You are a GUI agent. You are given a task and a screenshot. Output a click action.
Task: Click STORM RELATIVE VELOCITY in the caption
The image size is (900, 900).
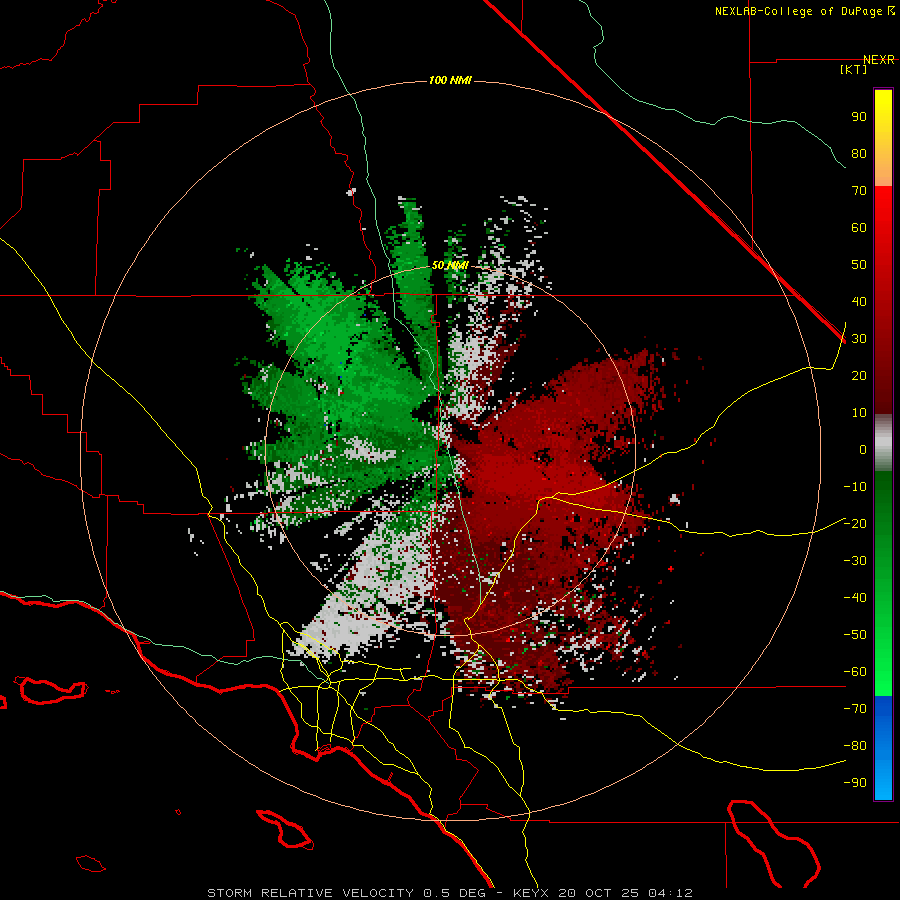coord(310,893)
